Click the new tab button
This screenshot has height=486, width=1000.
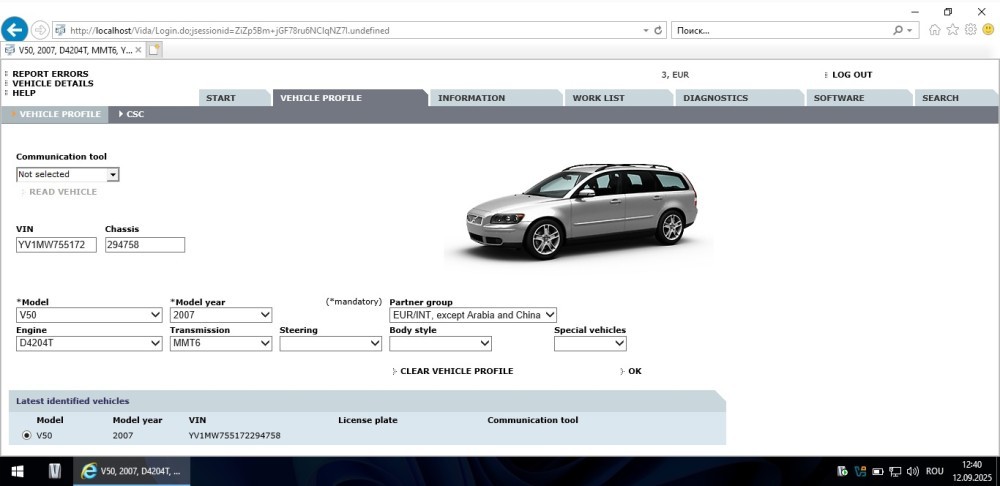point(155,49)
